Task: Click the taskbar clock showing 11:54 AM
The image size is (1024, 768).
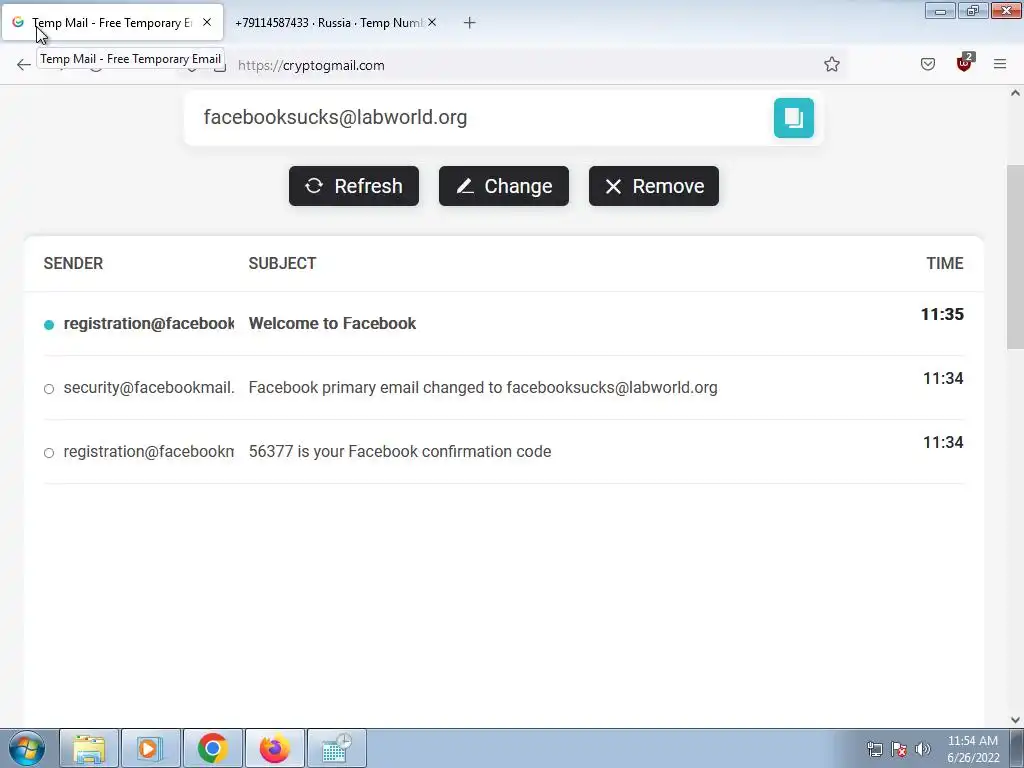Action: point(972,749)
